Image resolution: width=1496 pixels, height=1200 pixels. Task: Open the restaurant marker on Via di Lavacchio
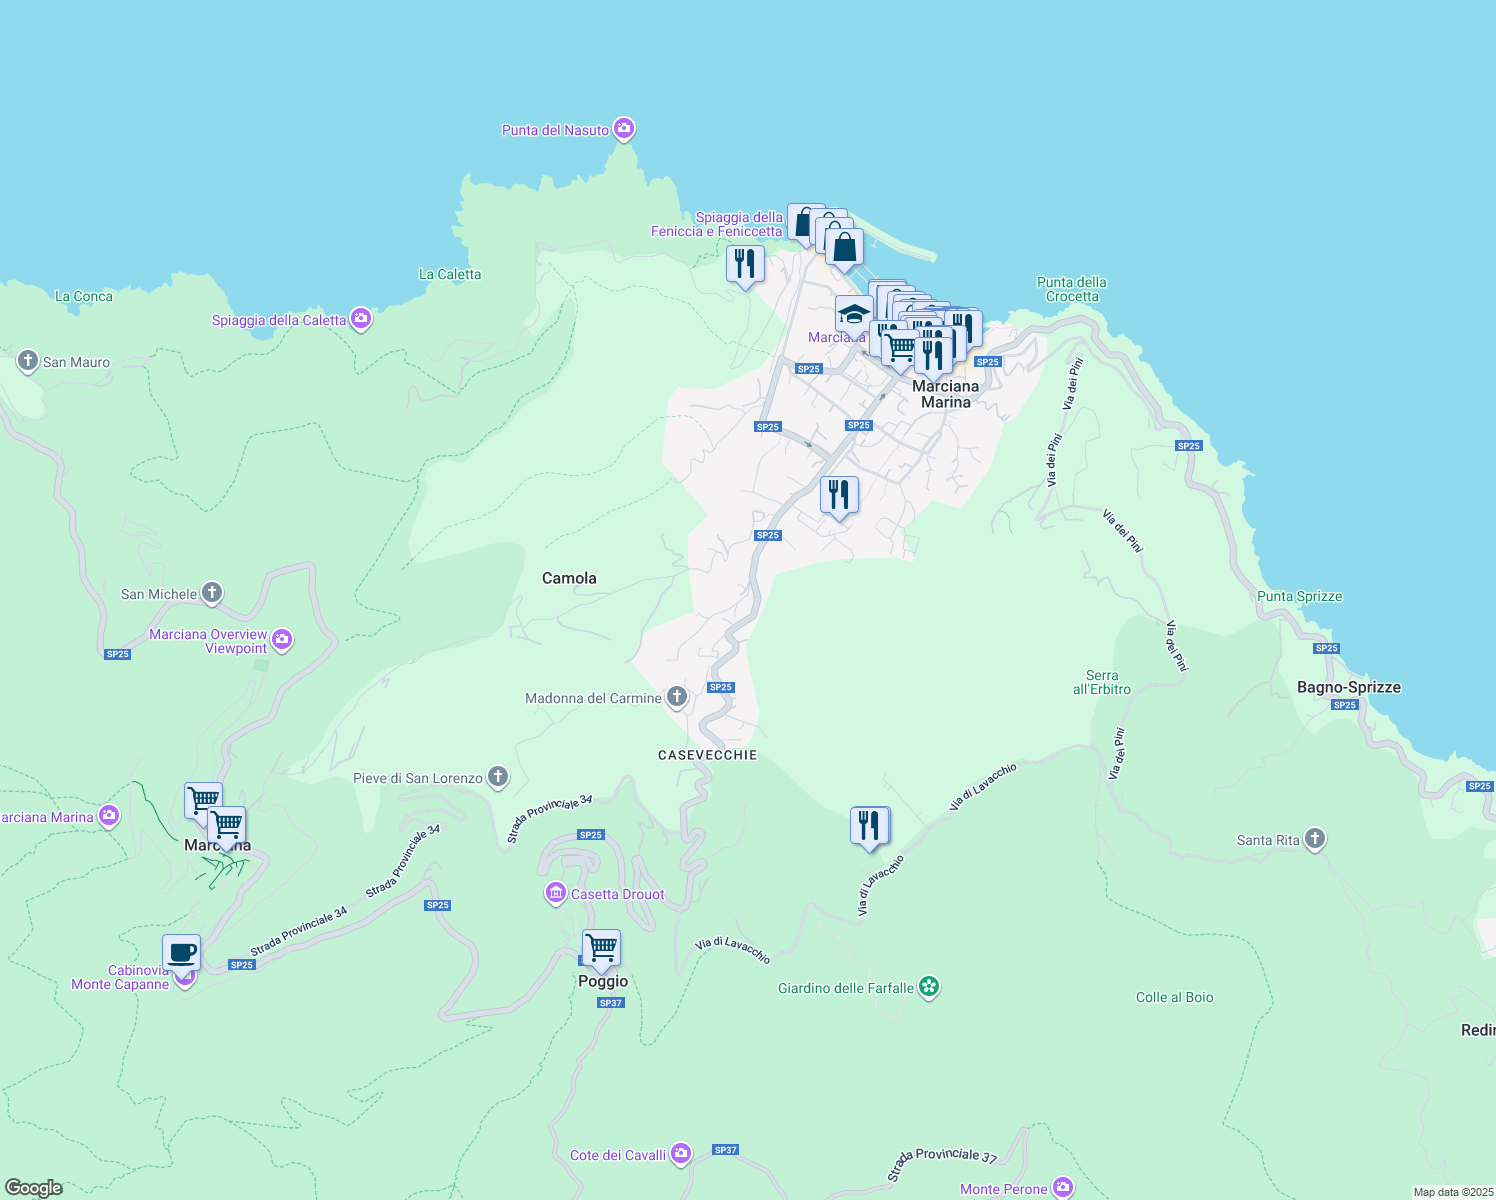[870, 827]
